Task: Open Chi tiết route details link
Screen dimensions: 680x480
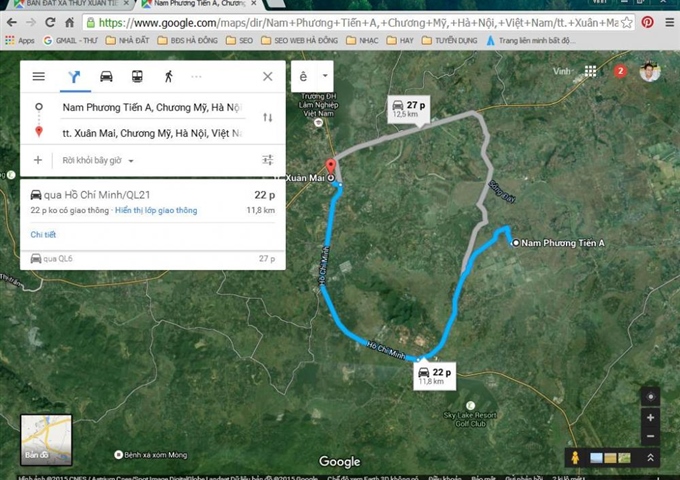Action: click(43, 234)
